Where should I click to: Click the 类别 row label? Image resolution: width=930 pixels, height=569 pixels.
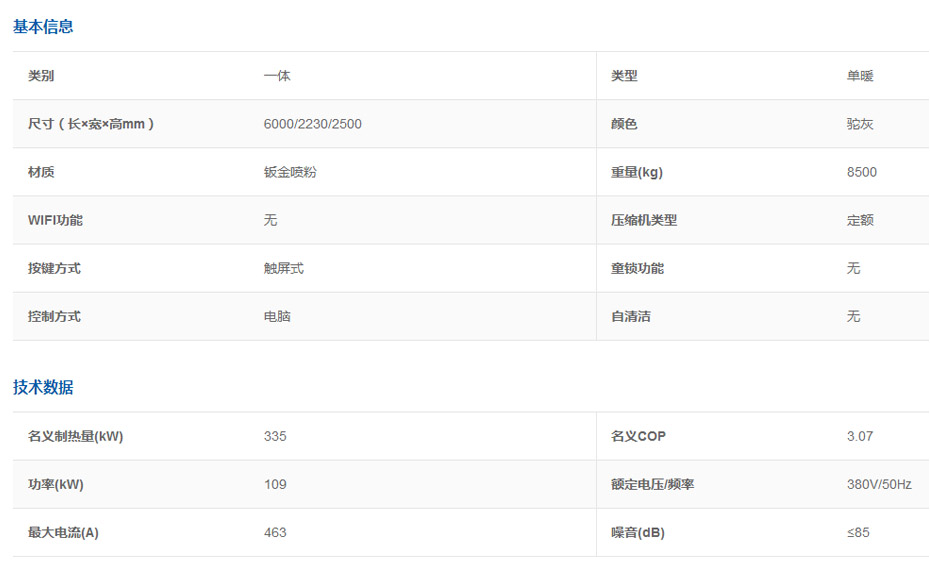coord(41,76)
